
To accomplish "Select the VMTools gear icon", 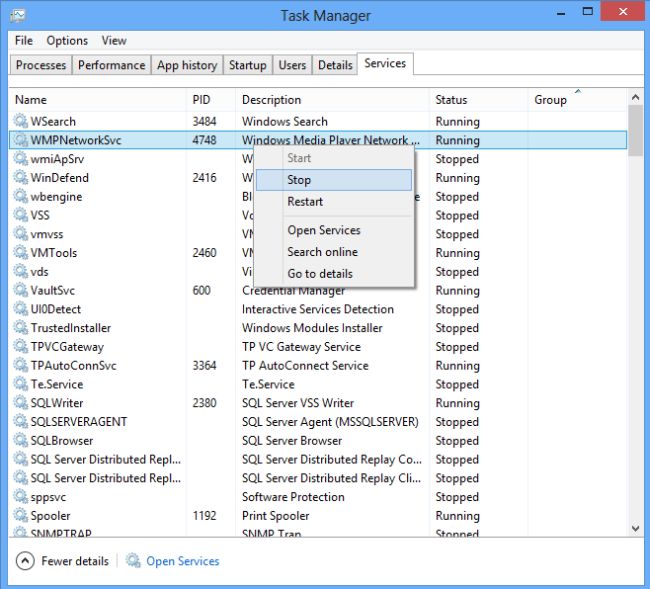I will (x=20, y=252).
